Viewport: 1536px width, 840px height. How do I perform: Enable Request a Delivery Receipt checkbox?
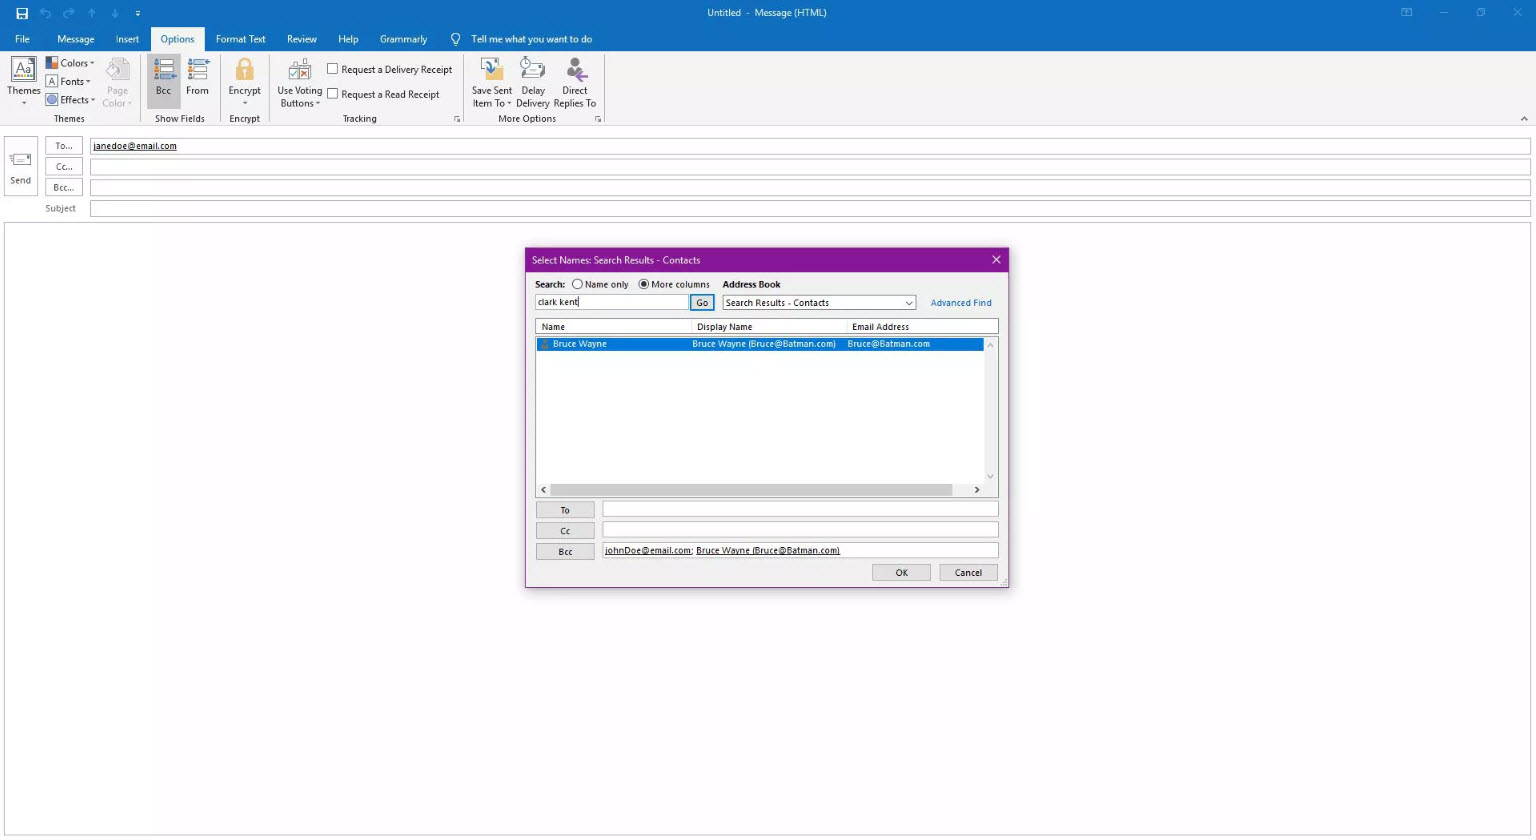(333, 69)
